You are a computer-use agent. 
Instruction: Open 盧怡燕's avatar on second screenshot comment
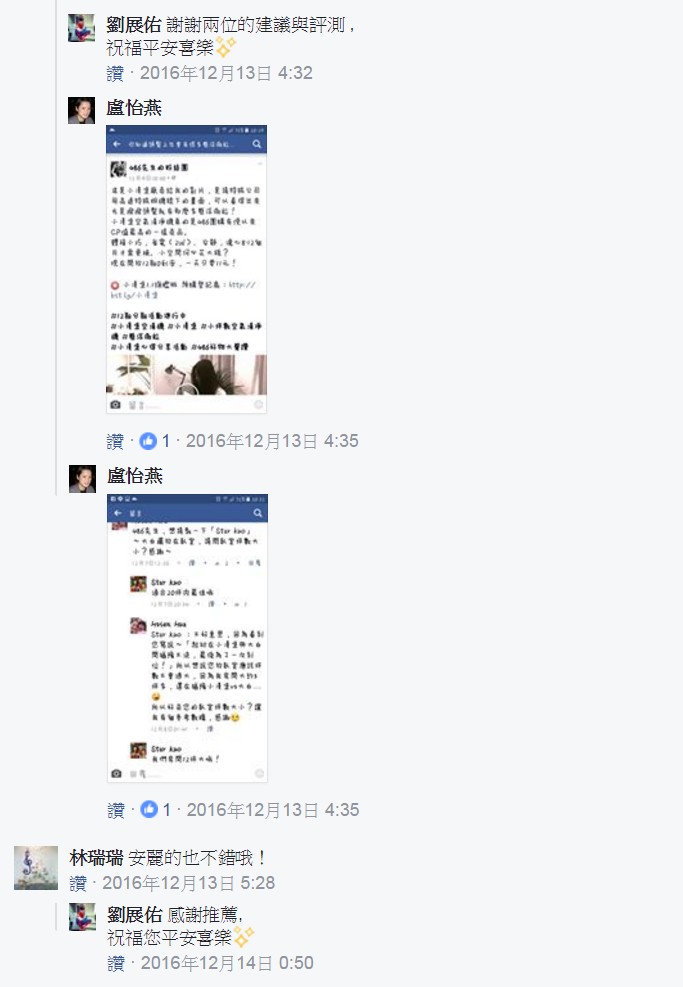click(82, 479)
